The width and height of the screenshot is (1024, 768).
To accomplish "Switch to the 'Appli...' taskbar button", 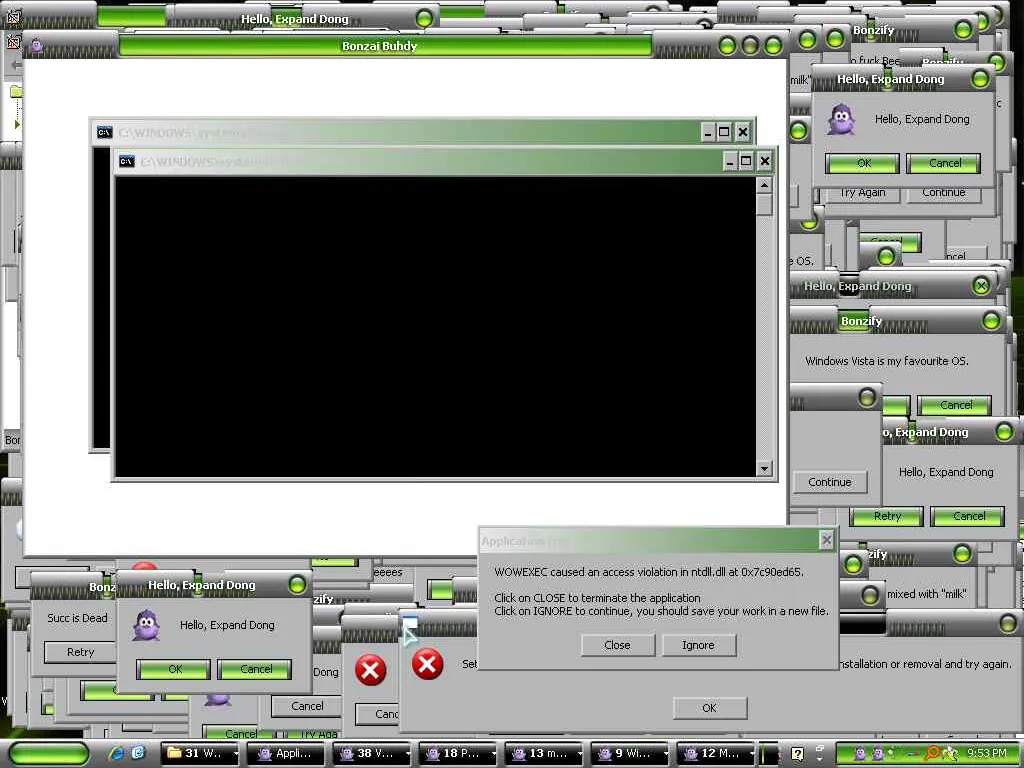I will pyautogui.click(x=285, y=754).
